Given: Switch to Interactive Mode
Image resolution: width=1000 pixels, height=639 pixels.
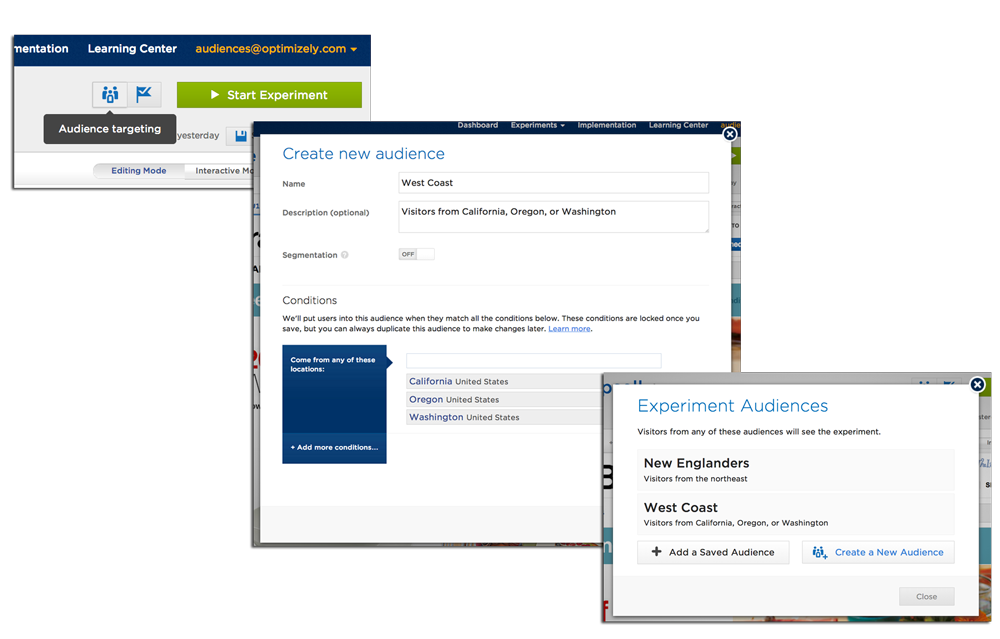Looking at the screenshot, I should coord(224,171).
